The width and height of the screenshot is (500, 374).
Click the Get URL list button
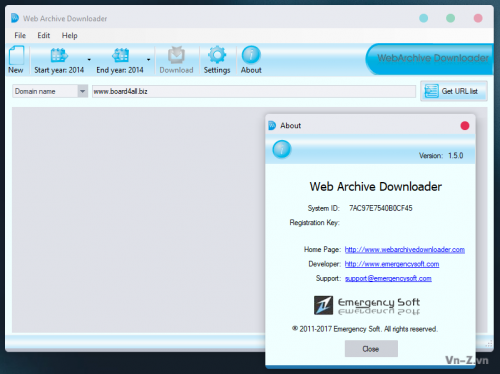pos(454,91)
